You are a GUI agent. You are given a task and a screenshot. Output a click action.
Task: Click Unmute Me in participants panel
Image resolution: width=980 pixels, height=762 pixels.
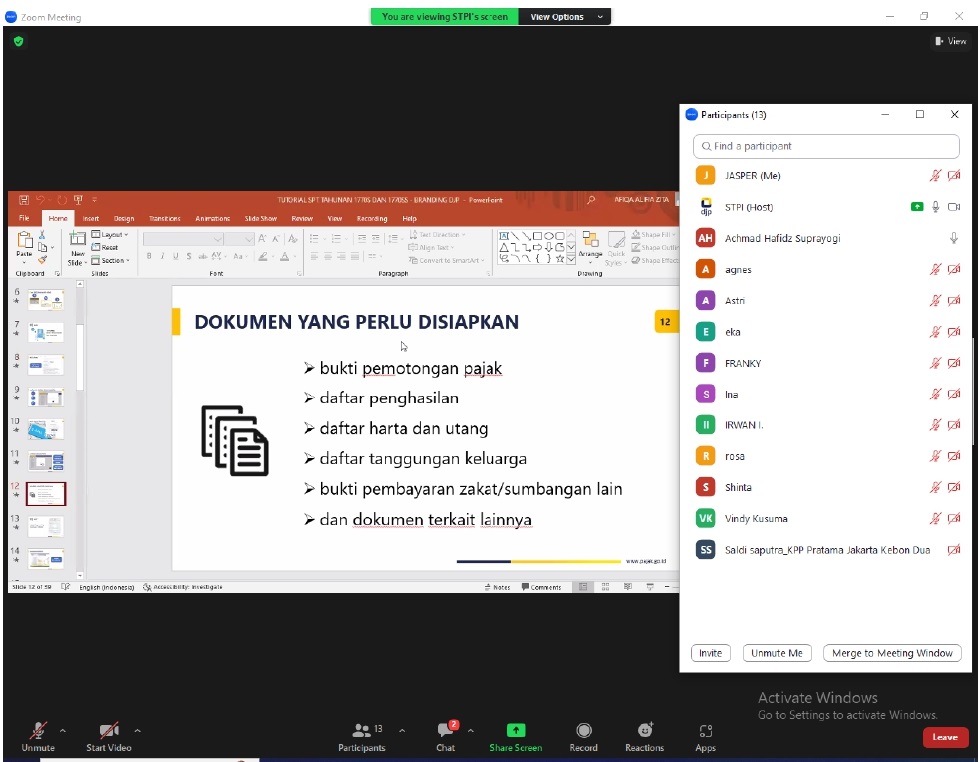(777, 653)
